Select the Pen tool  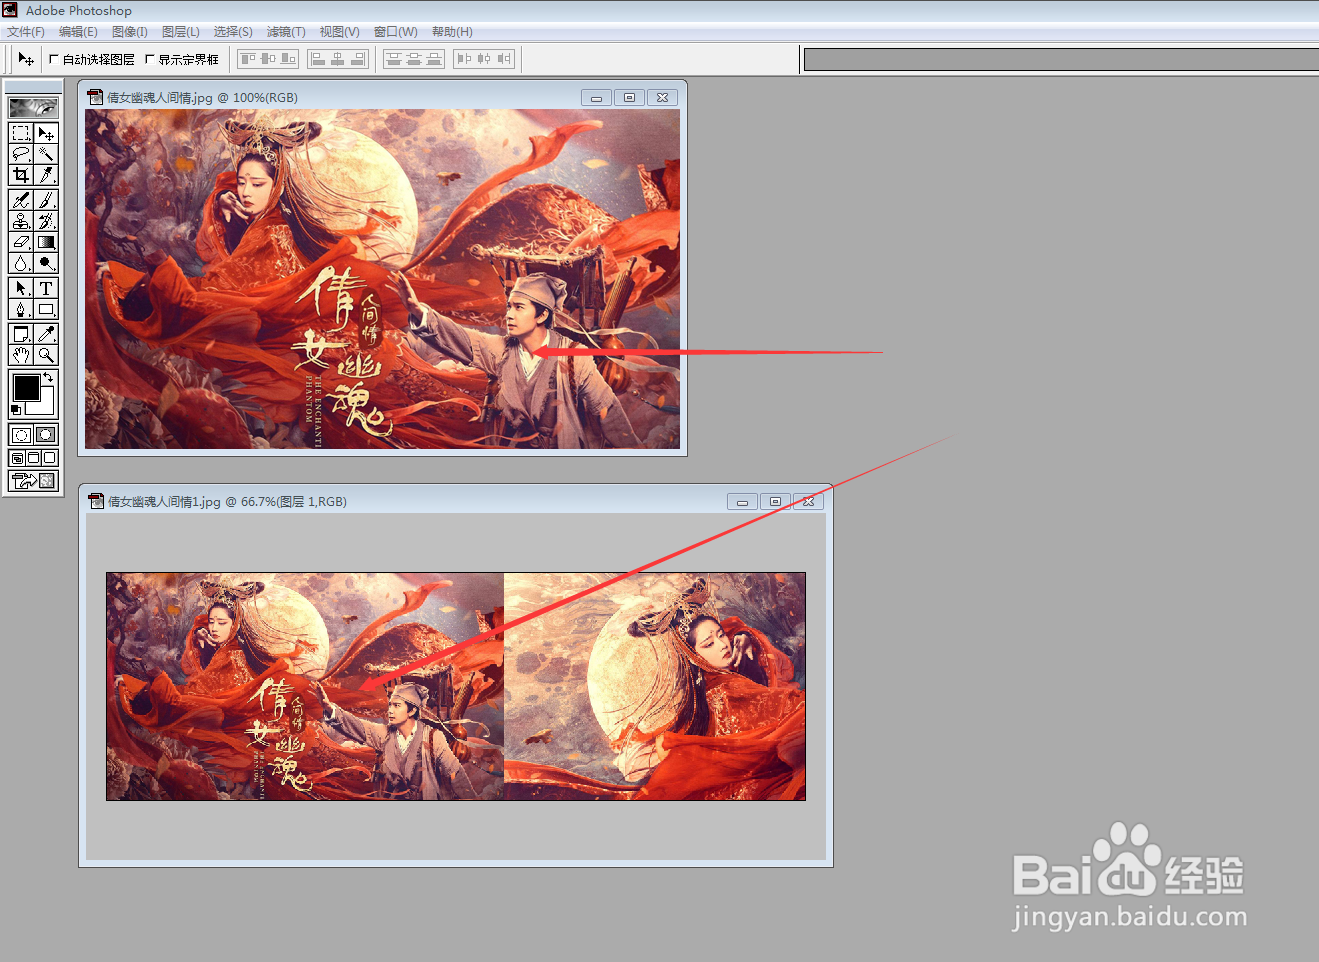[x=21, y=309]
